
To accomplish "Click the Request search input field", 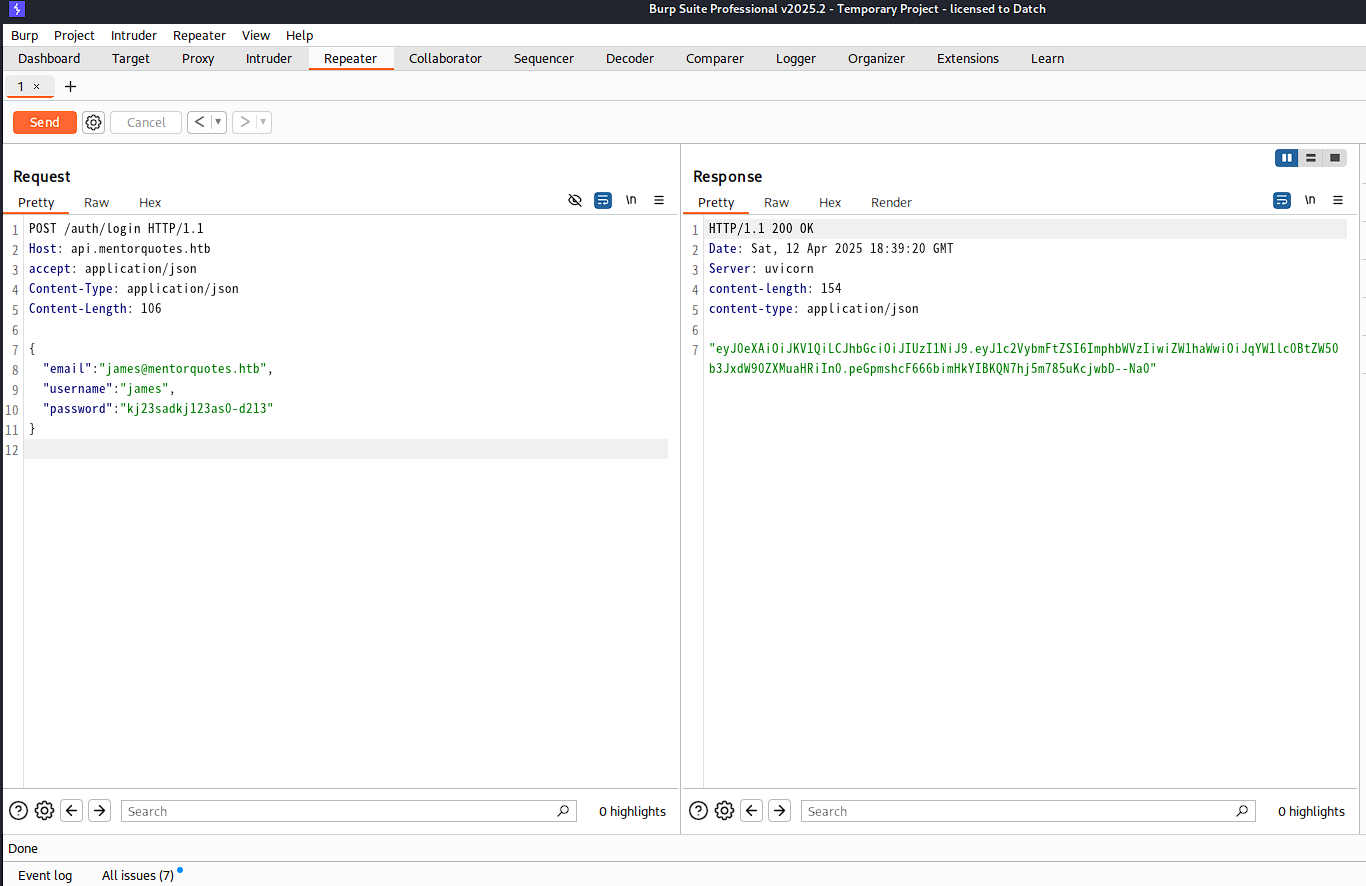I will (x=349, y=811).
